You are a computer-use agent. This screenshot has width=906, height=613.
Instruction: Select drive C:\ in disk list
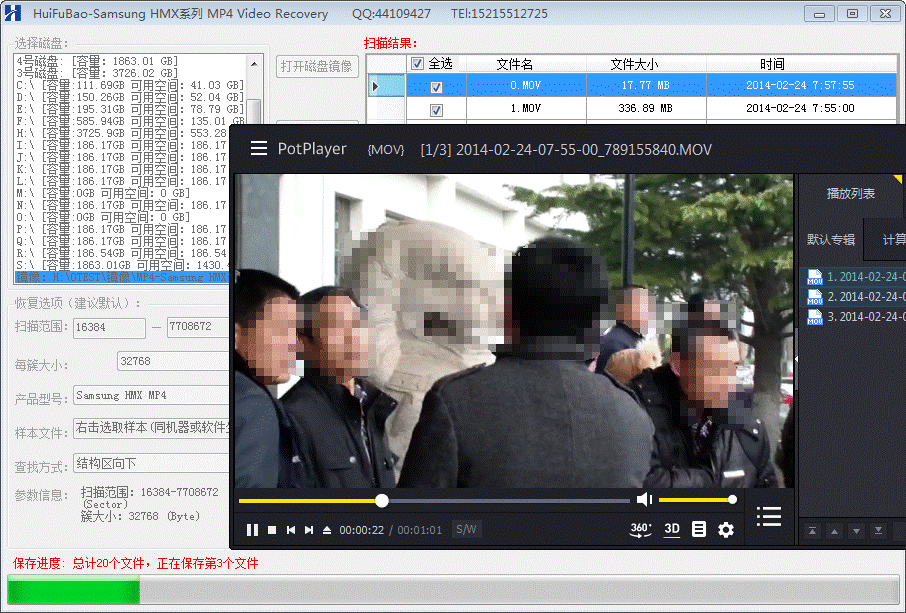[130, 85]
